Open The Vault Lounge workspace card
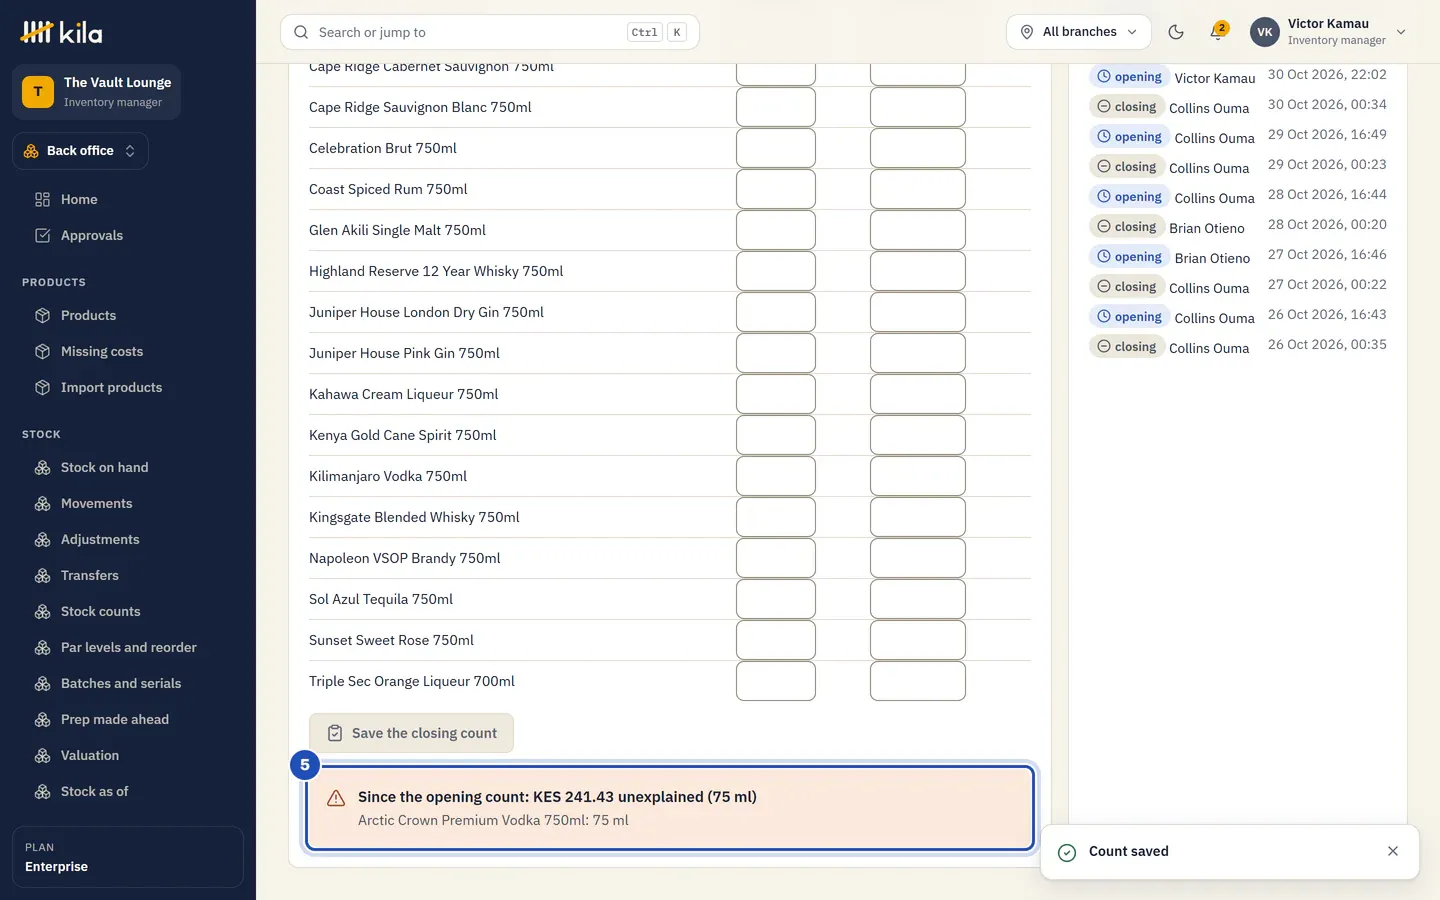This screenshot has height=900, width=1440. click(96, 92)
